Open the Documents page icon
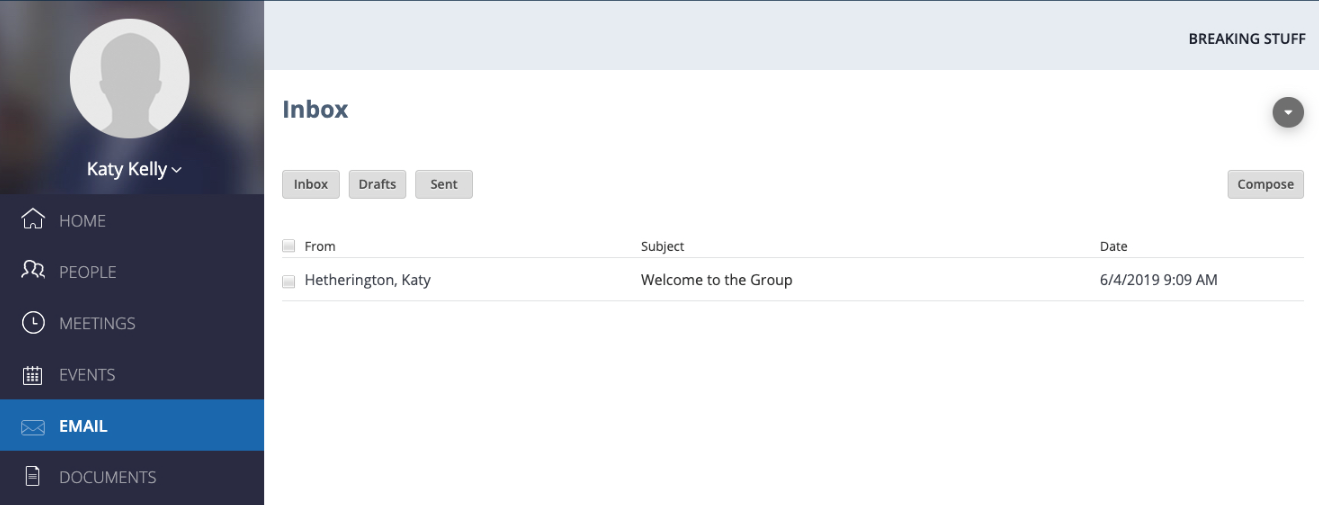The width and height of the screenshot is (1319, 505). coord(33,477)
